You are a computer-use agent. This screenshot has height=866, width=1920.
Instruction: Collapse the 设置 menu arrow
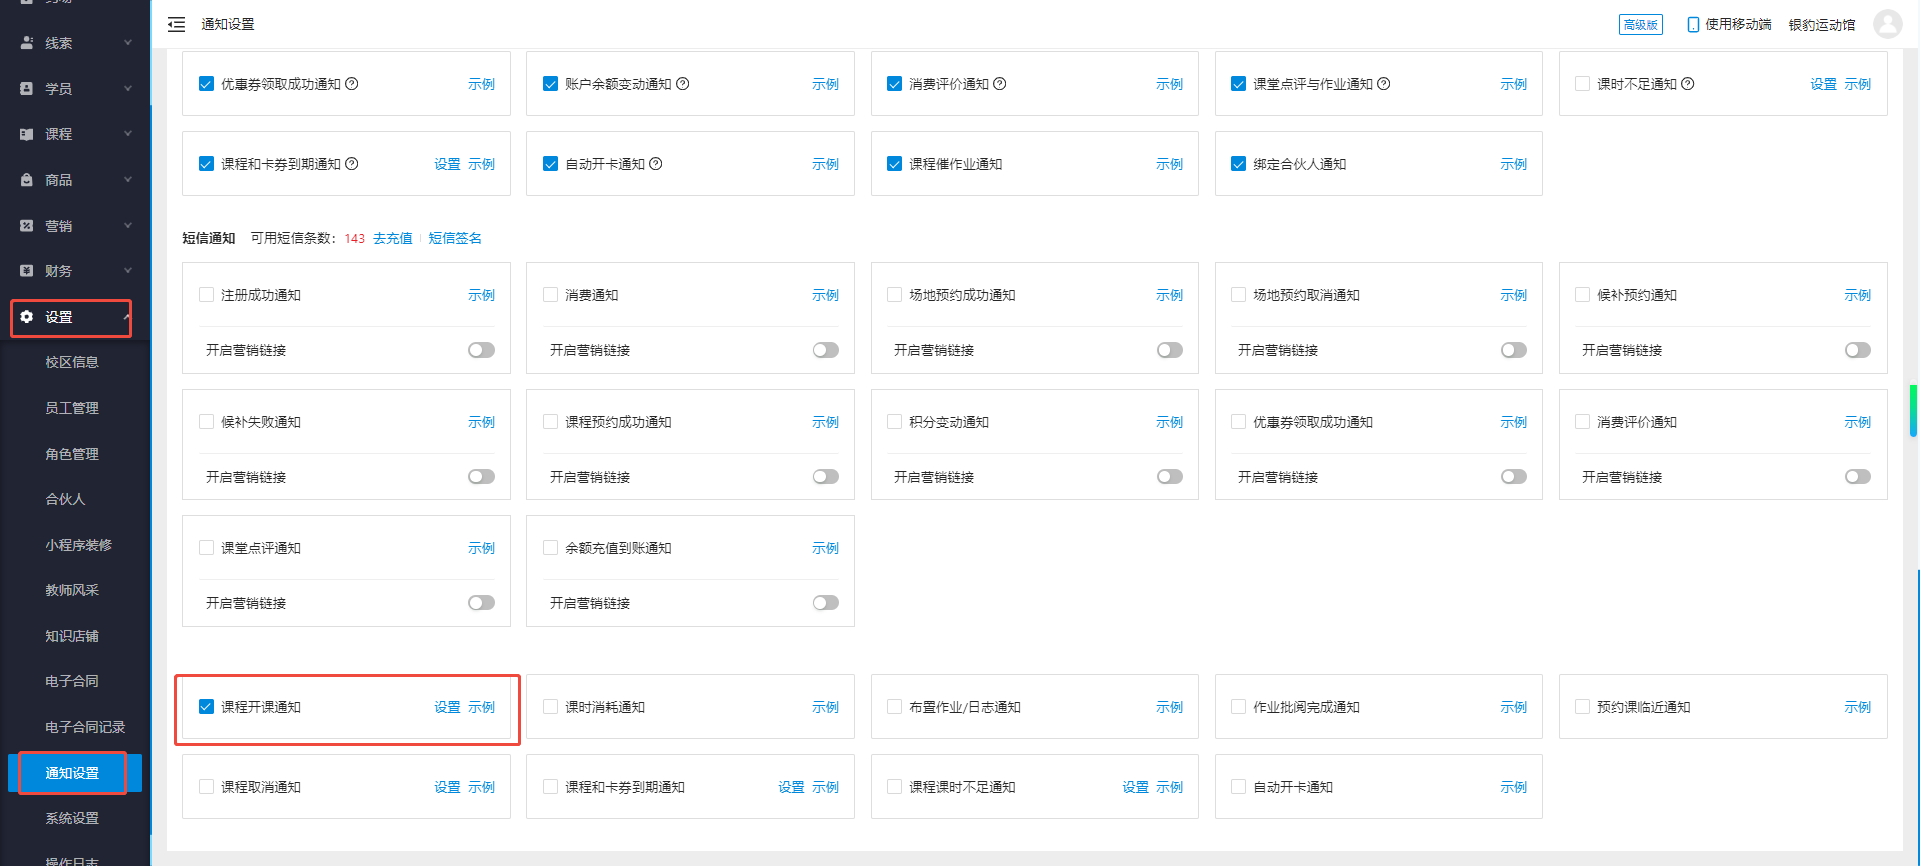[x=127, y=317]
